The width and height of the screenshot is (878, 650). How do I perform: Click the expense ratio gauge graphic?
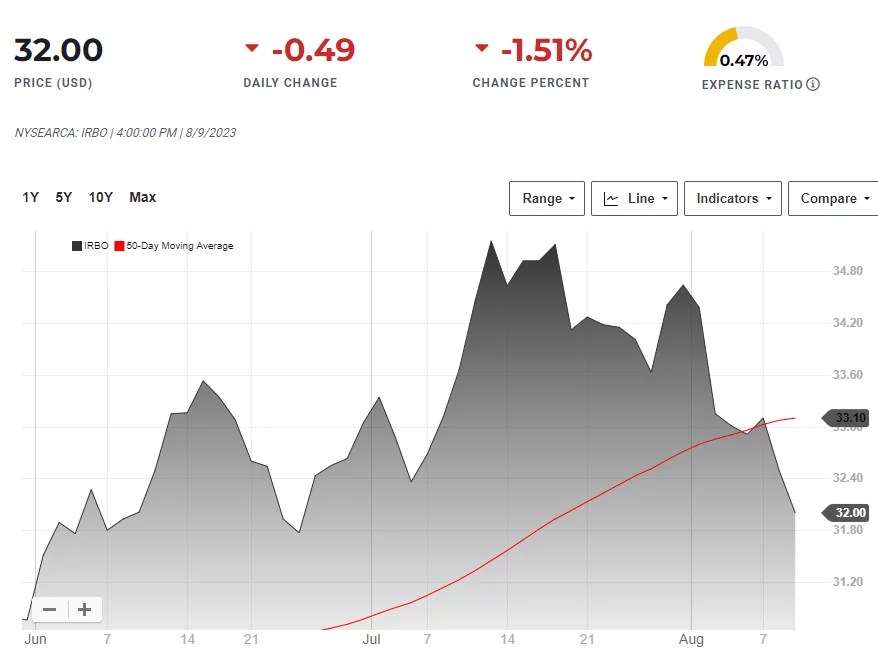(743, 46)
